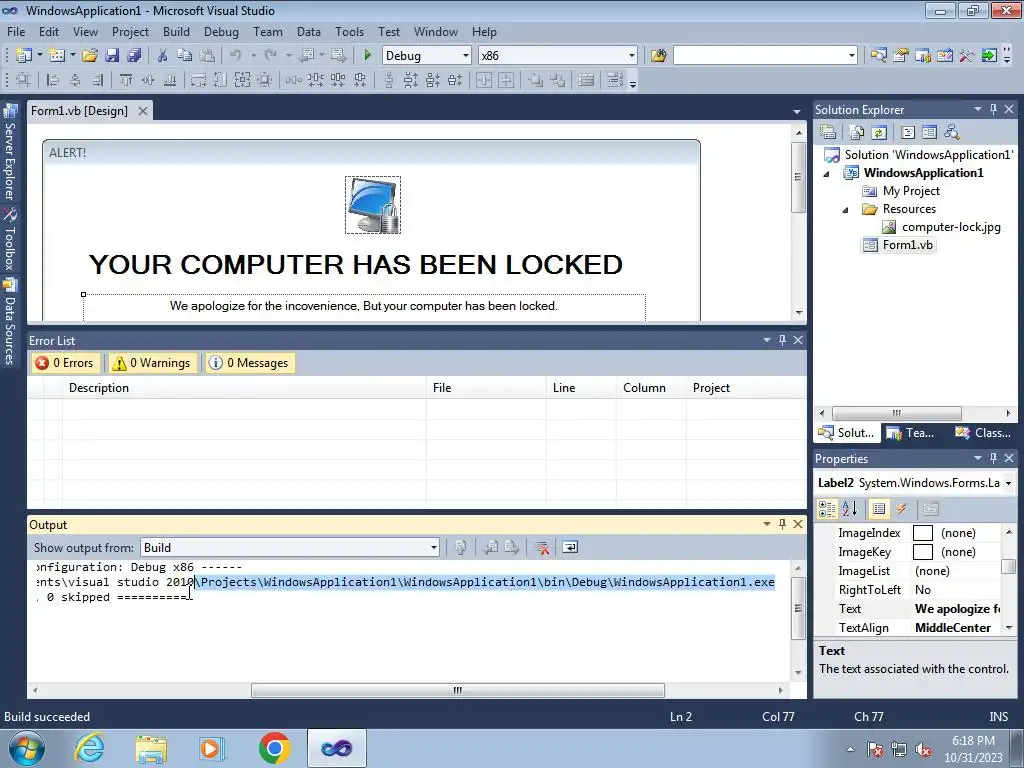
Task: Click the New Project toolbar icon
Action: click(24, 56)
